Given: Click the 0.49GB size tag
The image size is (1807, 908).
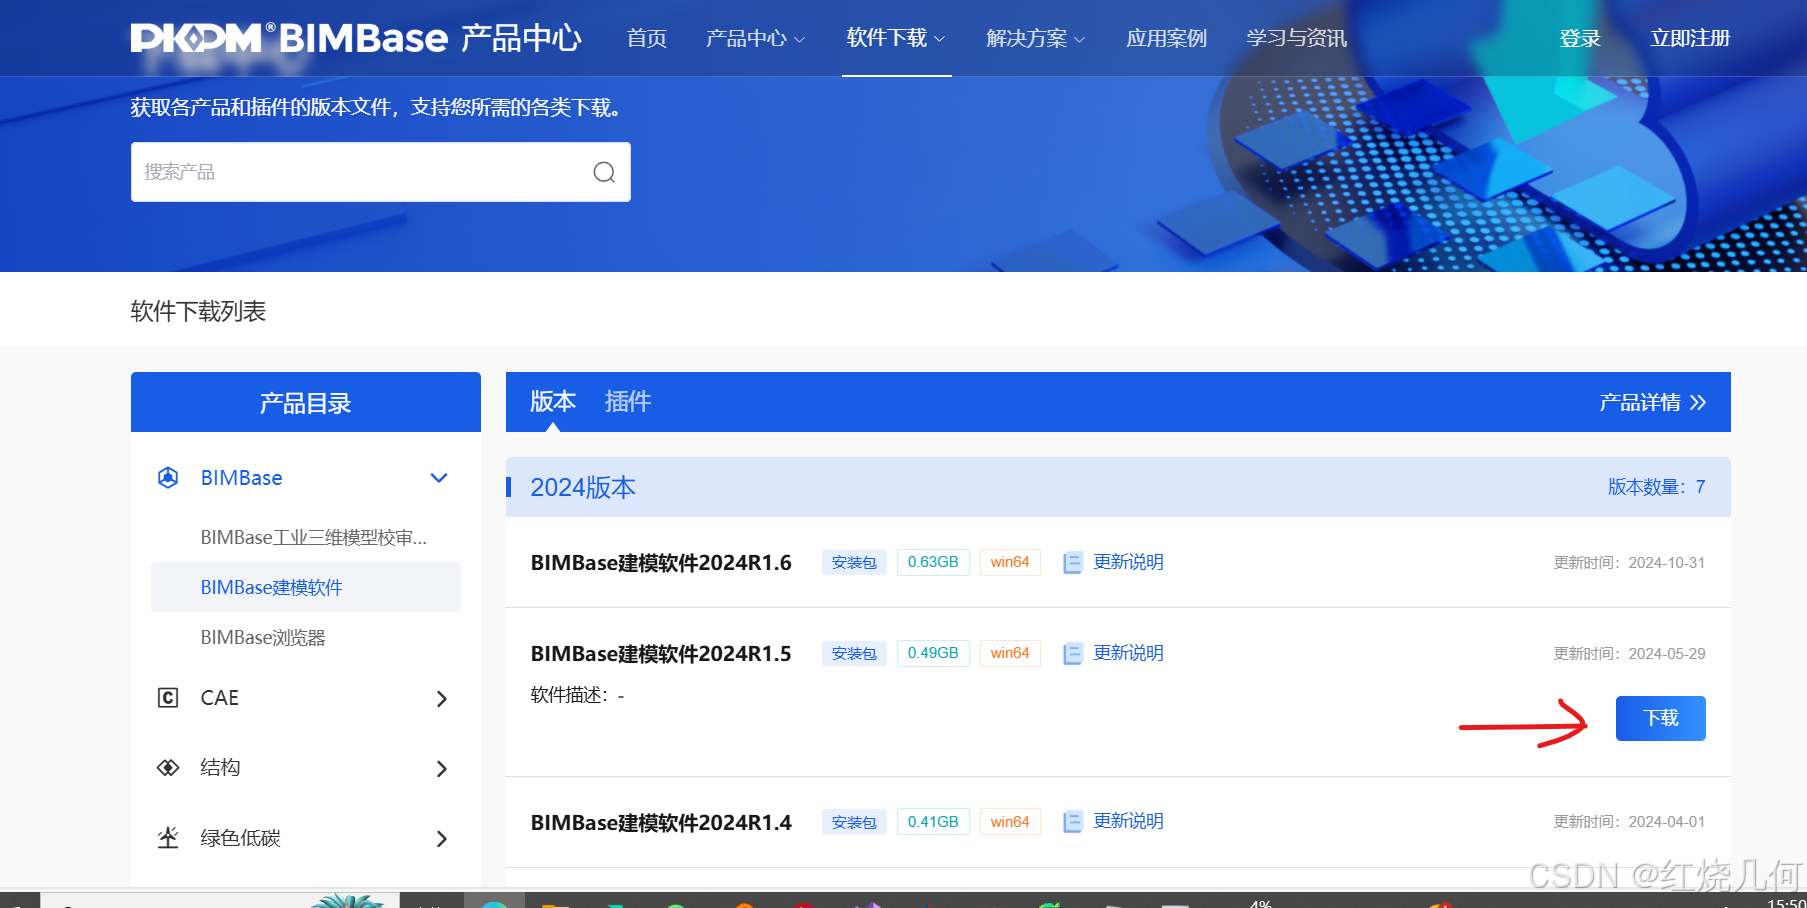Looking at the screenshot, I should (x=933, y=654).
